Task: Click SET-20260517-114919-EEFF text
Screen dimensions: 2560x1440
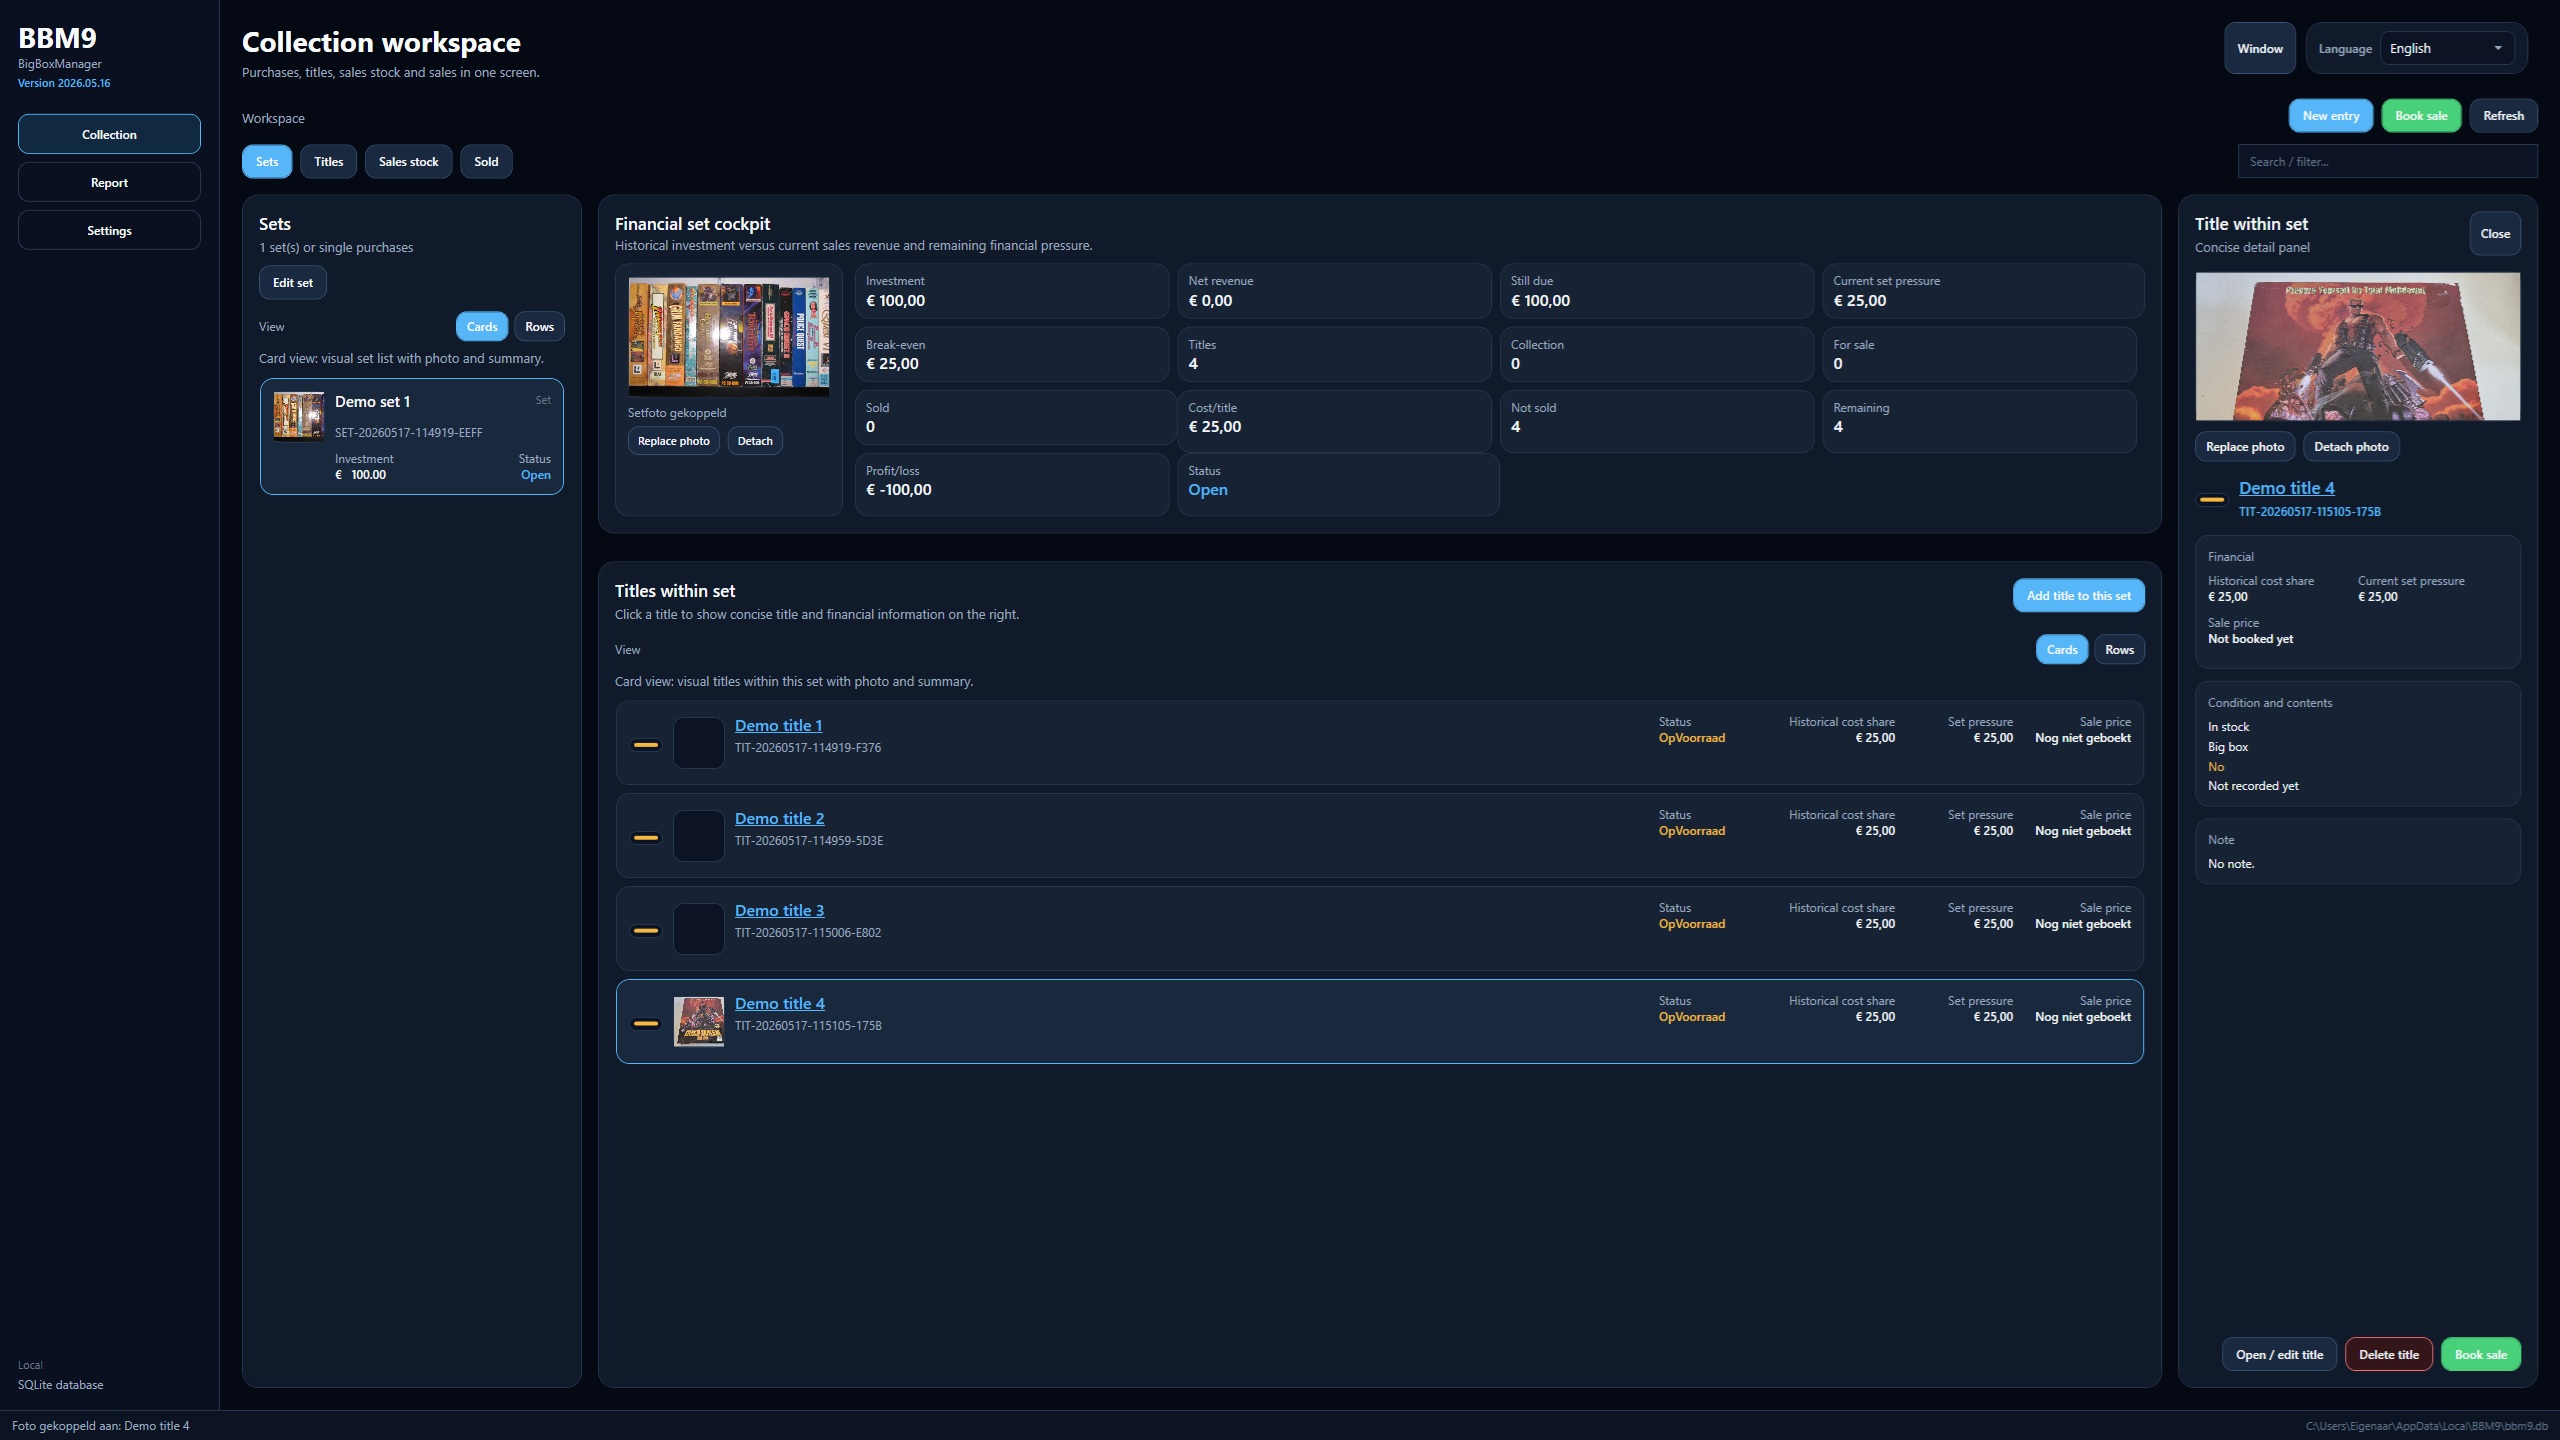Action: (x=408, y=433)
